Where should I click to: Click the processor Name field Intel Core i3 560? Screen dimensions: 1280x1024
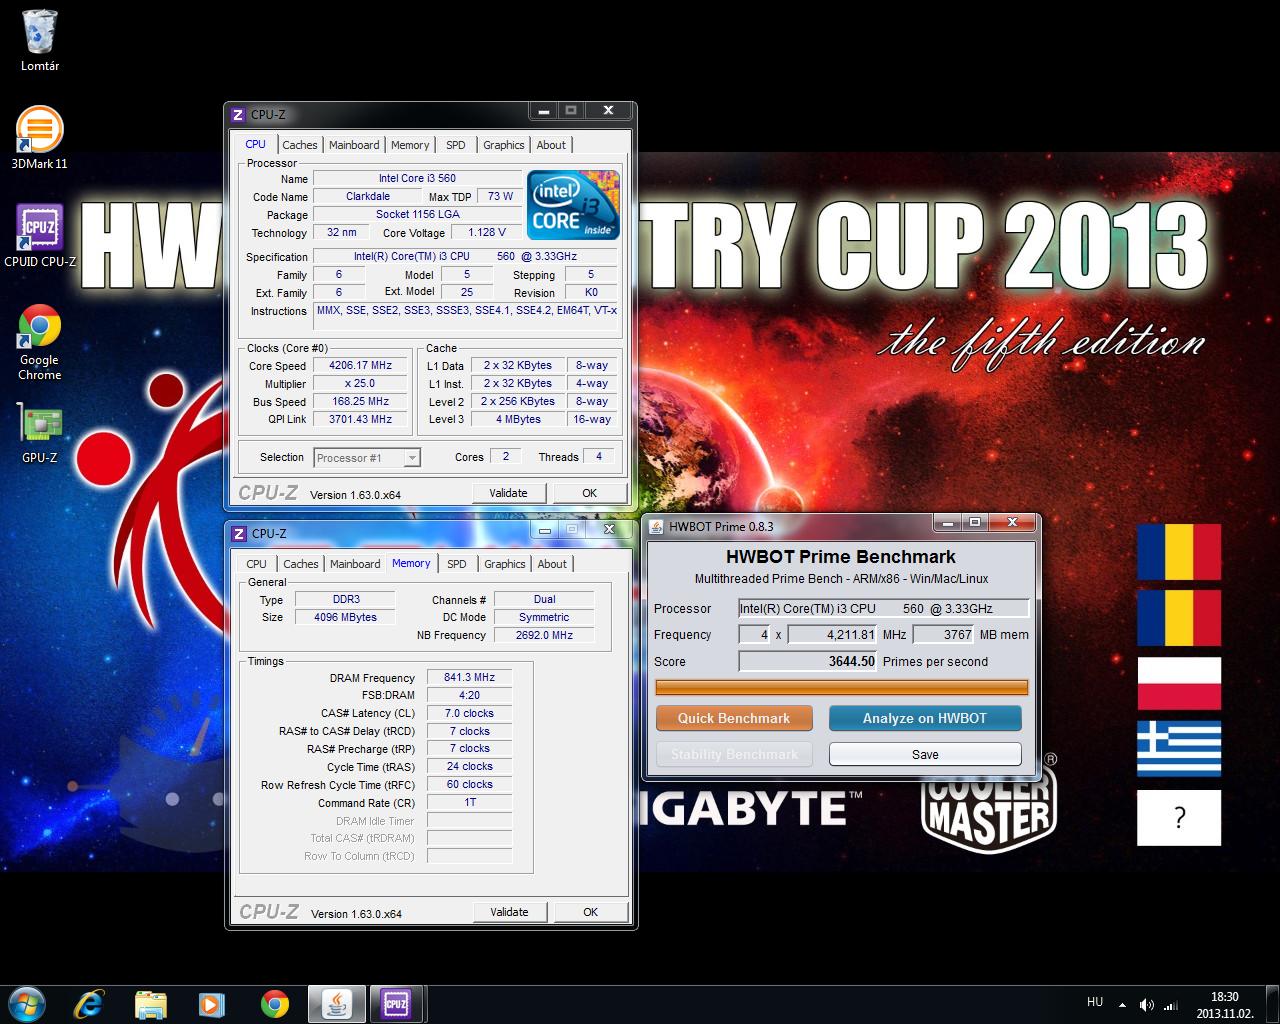pos(417,179)
